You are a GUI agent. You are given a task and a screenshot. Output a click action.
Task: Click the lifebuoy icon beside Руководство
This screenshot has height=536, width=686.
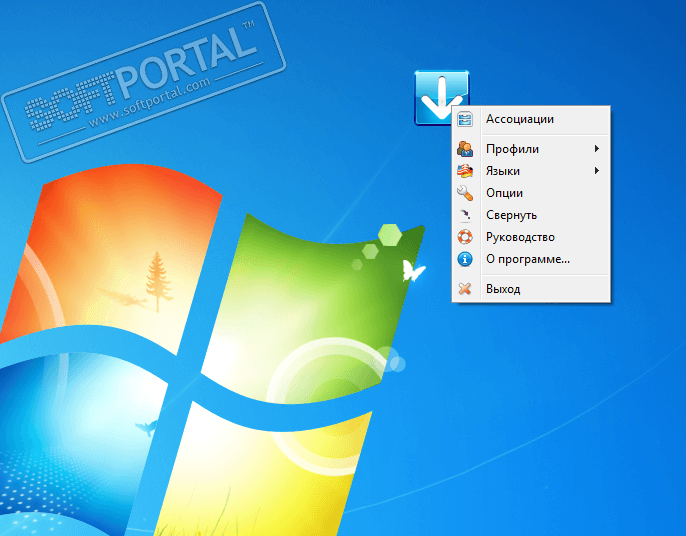click(465, 237)
